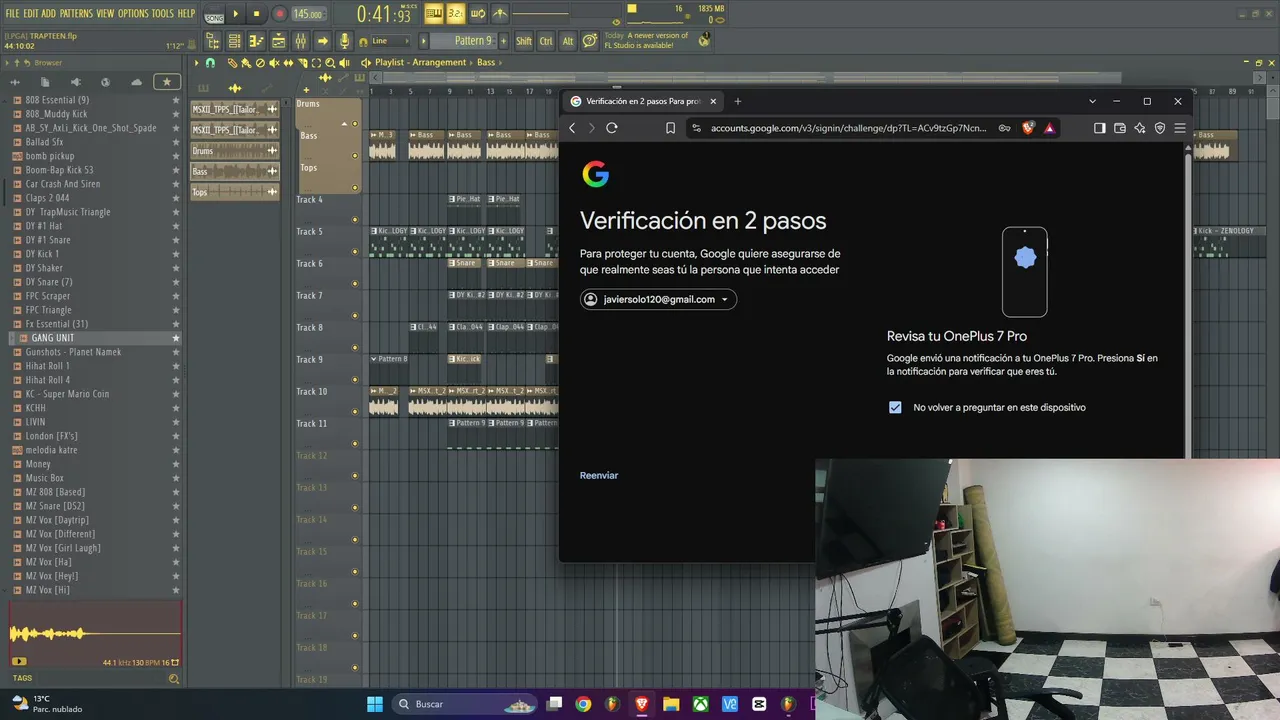Open the javiersolo120@gmail.com account dropdown
The width and height of the screenshot is (1280, 720).
tap(658, 299)
